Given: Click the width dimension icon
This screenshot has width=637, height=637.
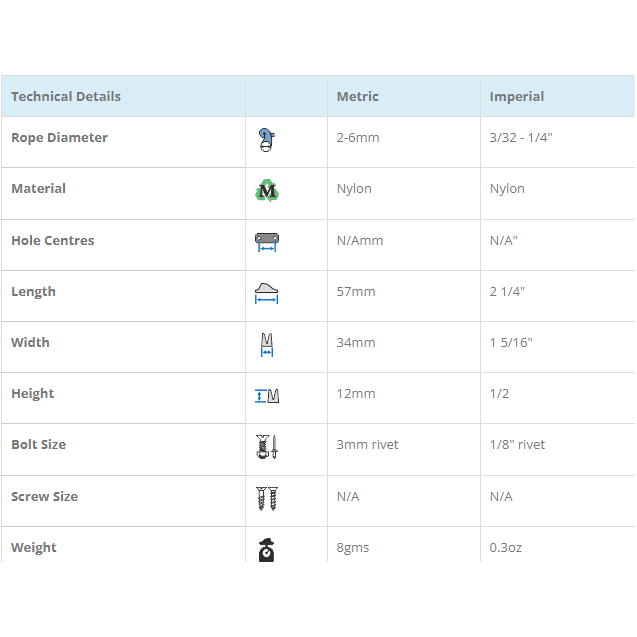Looking at the screenshot, I should tap(266, 344).
